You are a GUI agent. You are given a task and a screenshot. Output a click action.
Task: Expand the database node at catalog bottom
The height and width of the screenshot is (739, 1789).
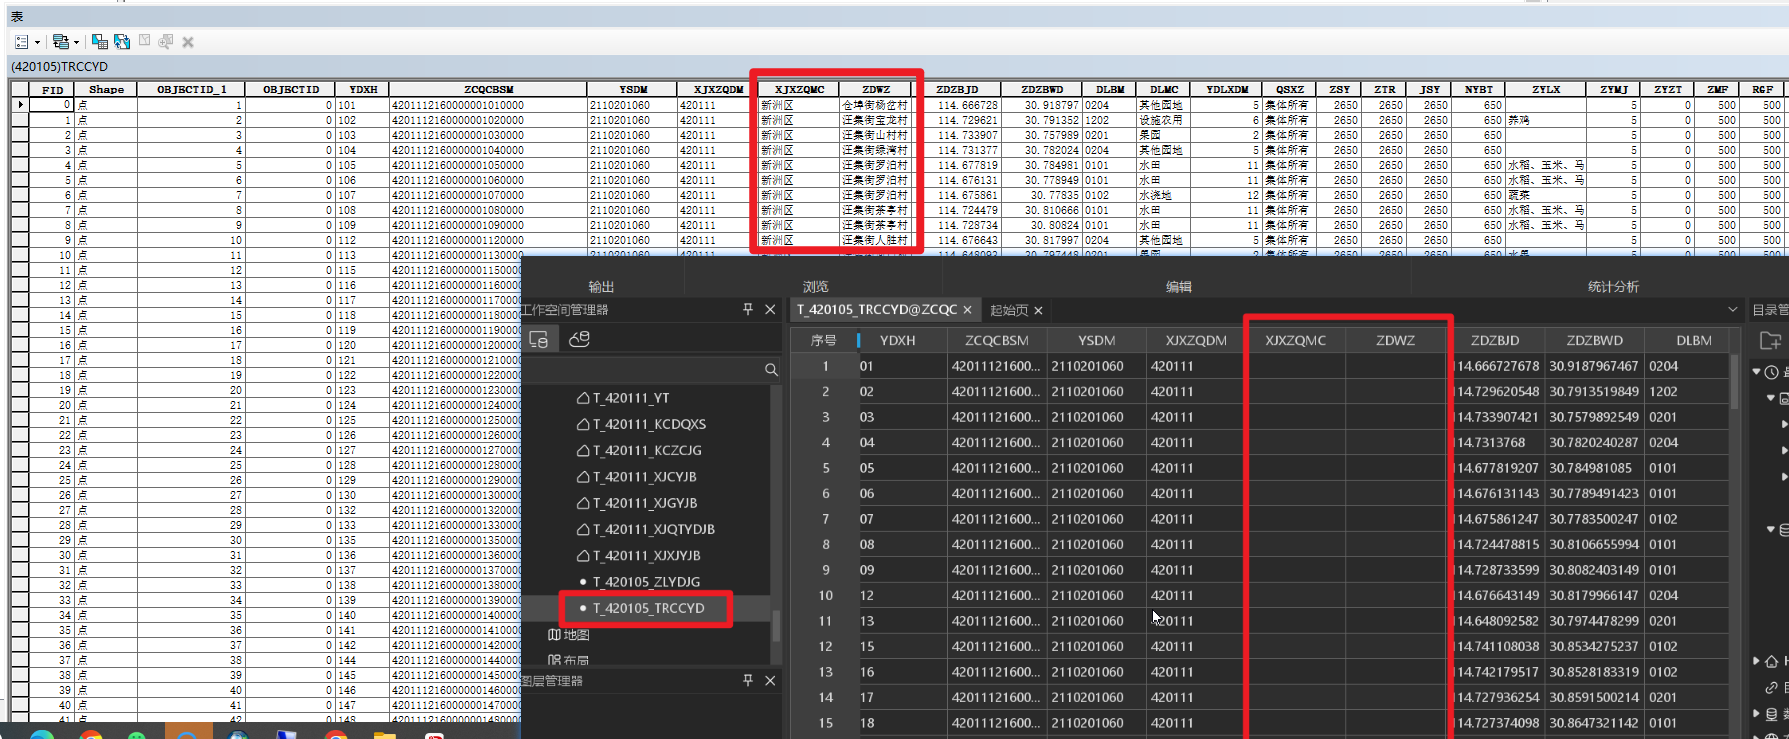[x=1756, y=713]
